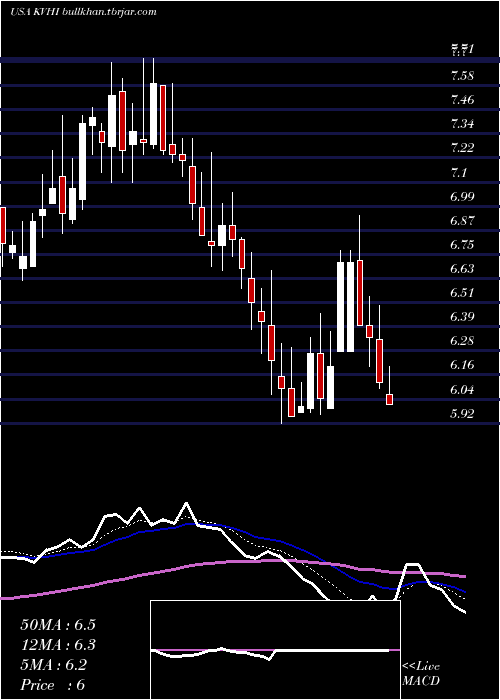Image resolution: width=500 pixels, height=700 pixels.
Task: Click the 7.1 price axis label
Action: tap(459, 172)
